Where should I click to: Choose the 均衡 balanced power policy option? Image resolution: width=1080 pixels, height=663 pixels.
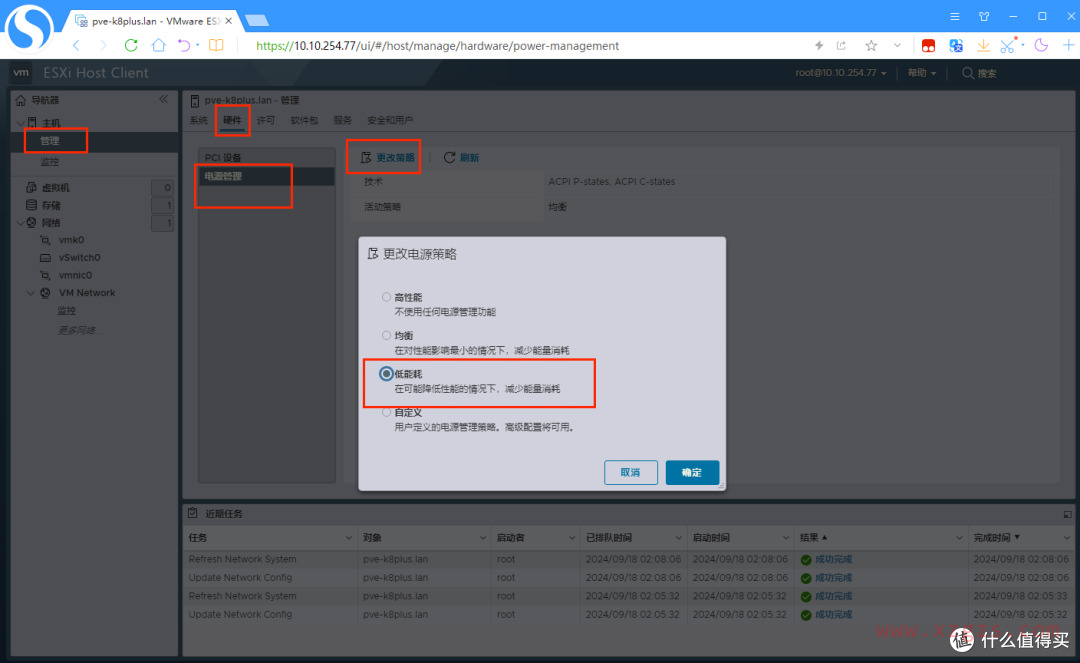tap(386, 335)
